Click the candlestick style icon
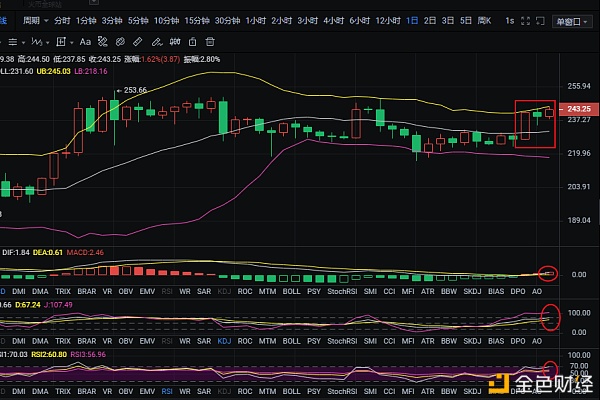Viewport: 600px width, 400px height. tap(175, 42)
